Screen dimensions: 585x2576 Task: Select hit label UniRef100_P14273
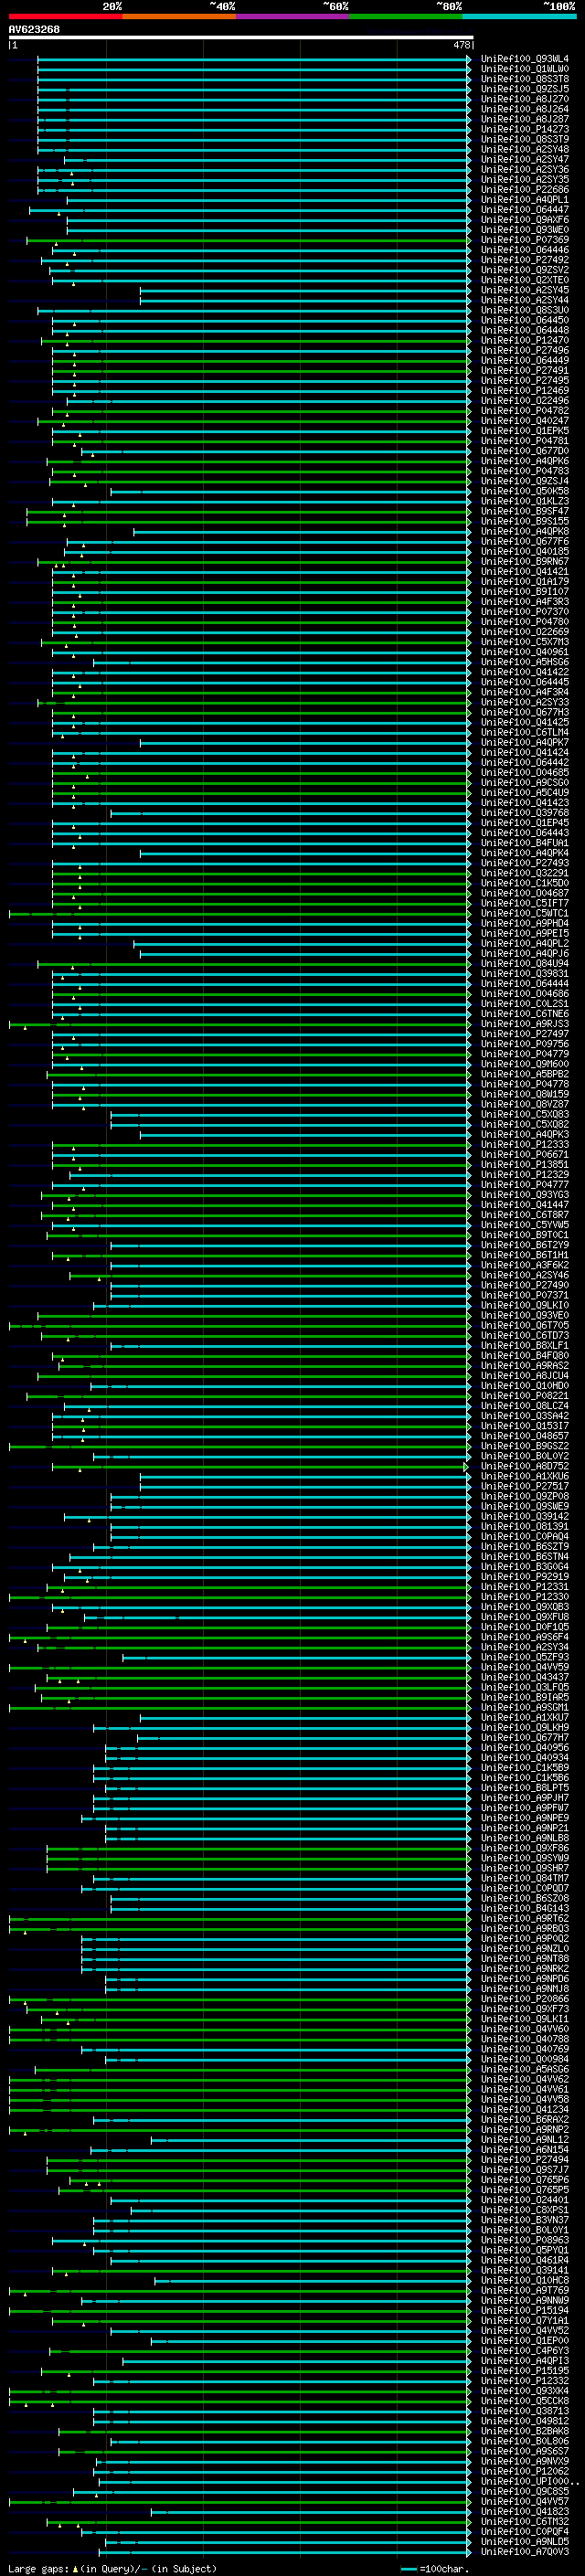tap(525, 129)
